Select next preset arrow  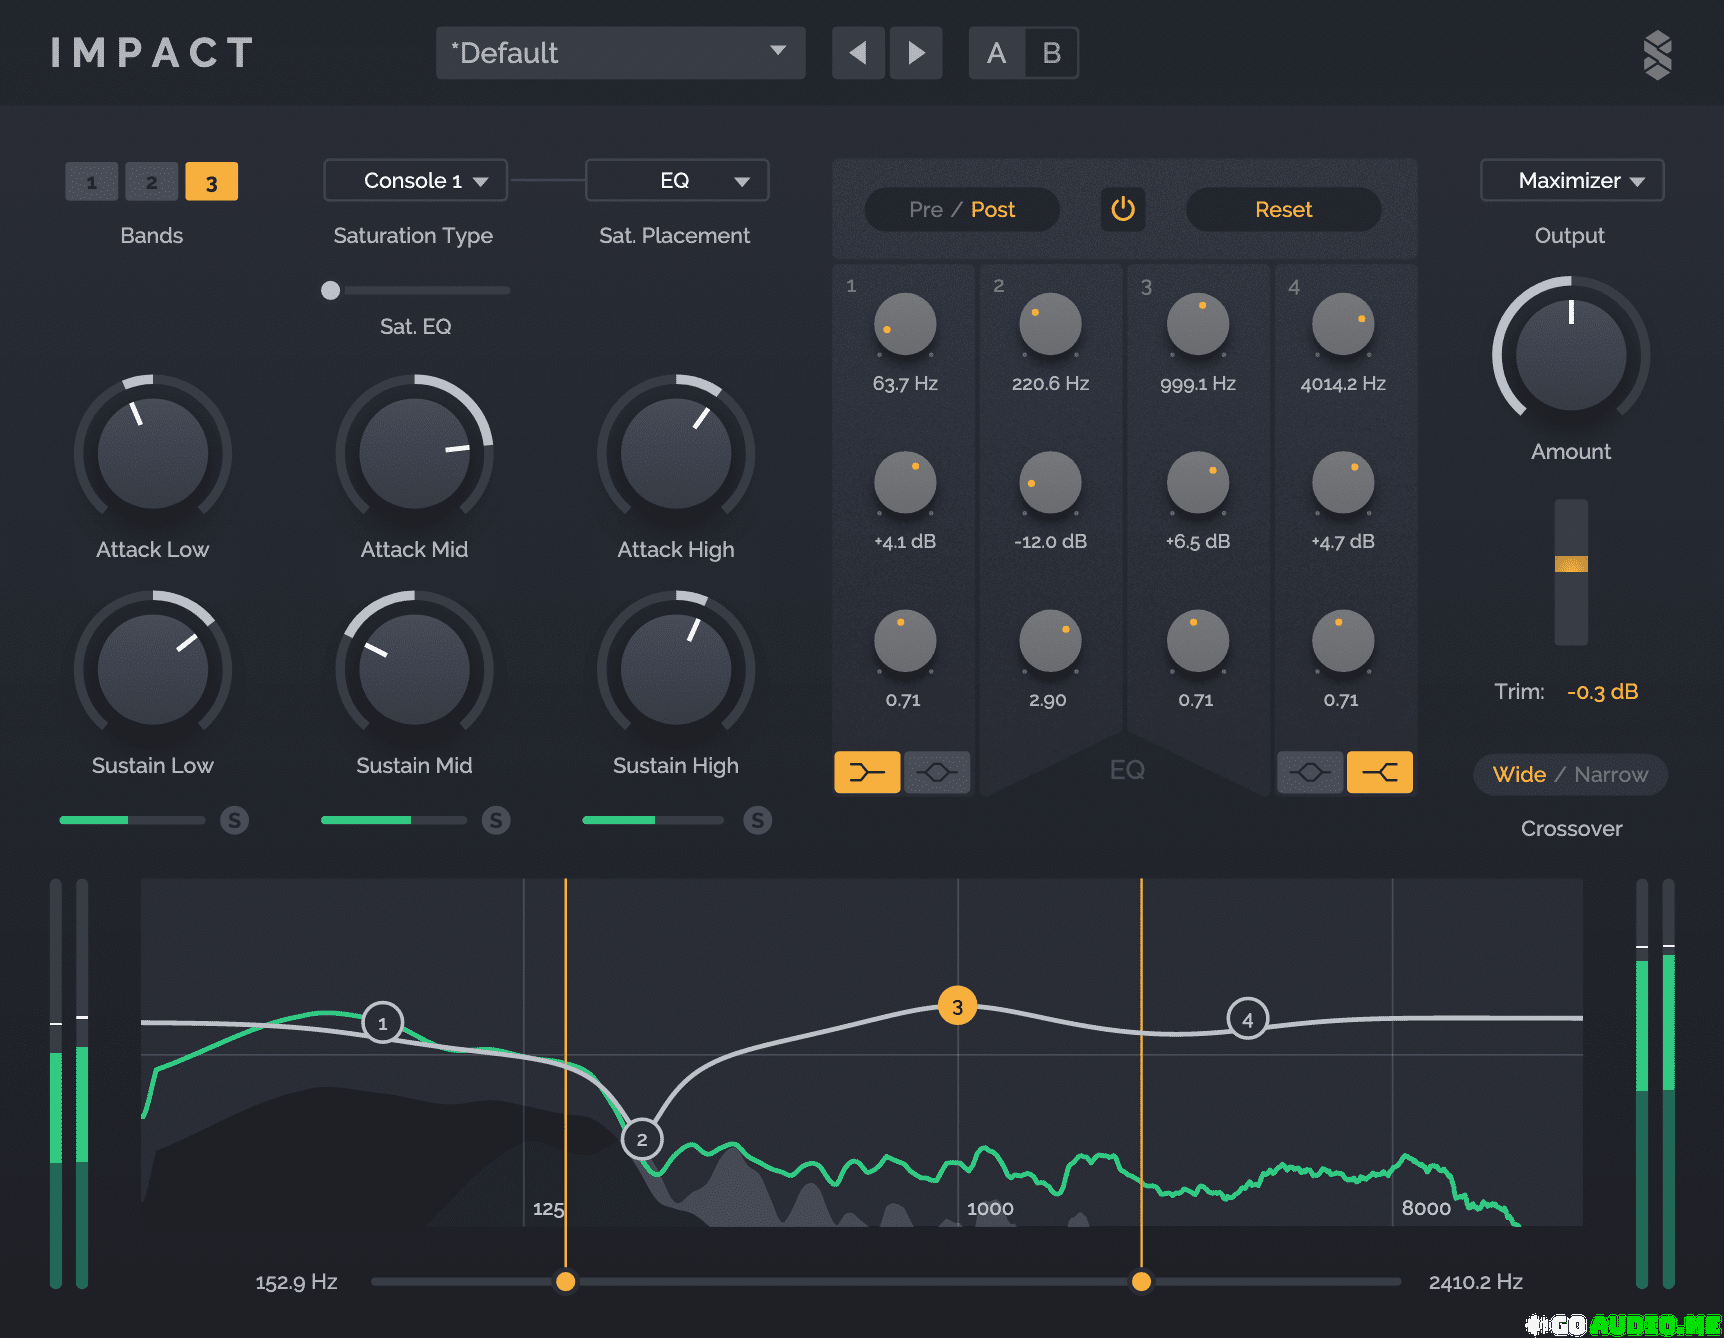click(916, 53)
